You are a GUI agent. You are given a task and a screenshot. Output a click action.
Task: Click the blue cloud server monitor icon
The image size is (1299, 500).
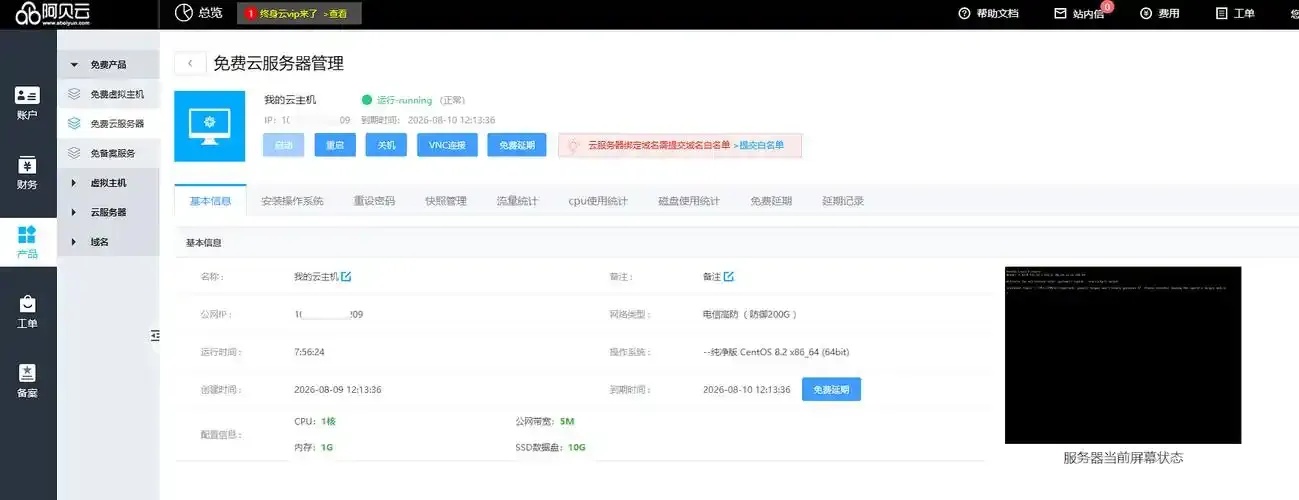tap(209, 126)
